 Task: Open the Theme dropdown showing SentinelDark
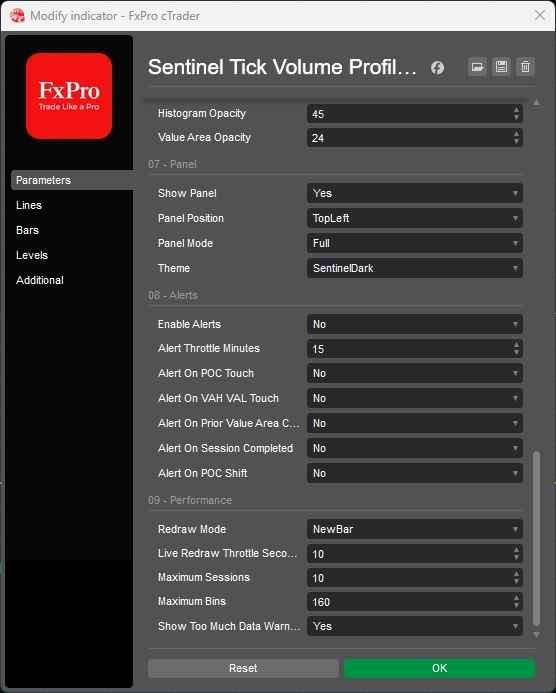(x=415, y=268)
